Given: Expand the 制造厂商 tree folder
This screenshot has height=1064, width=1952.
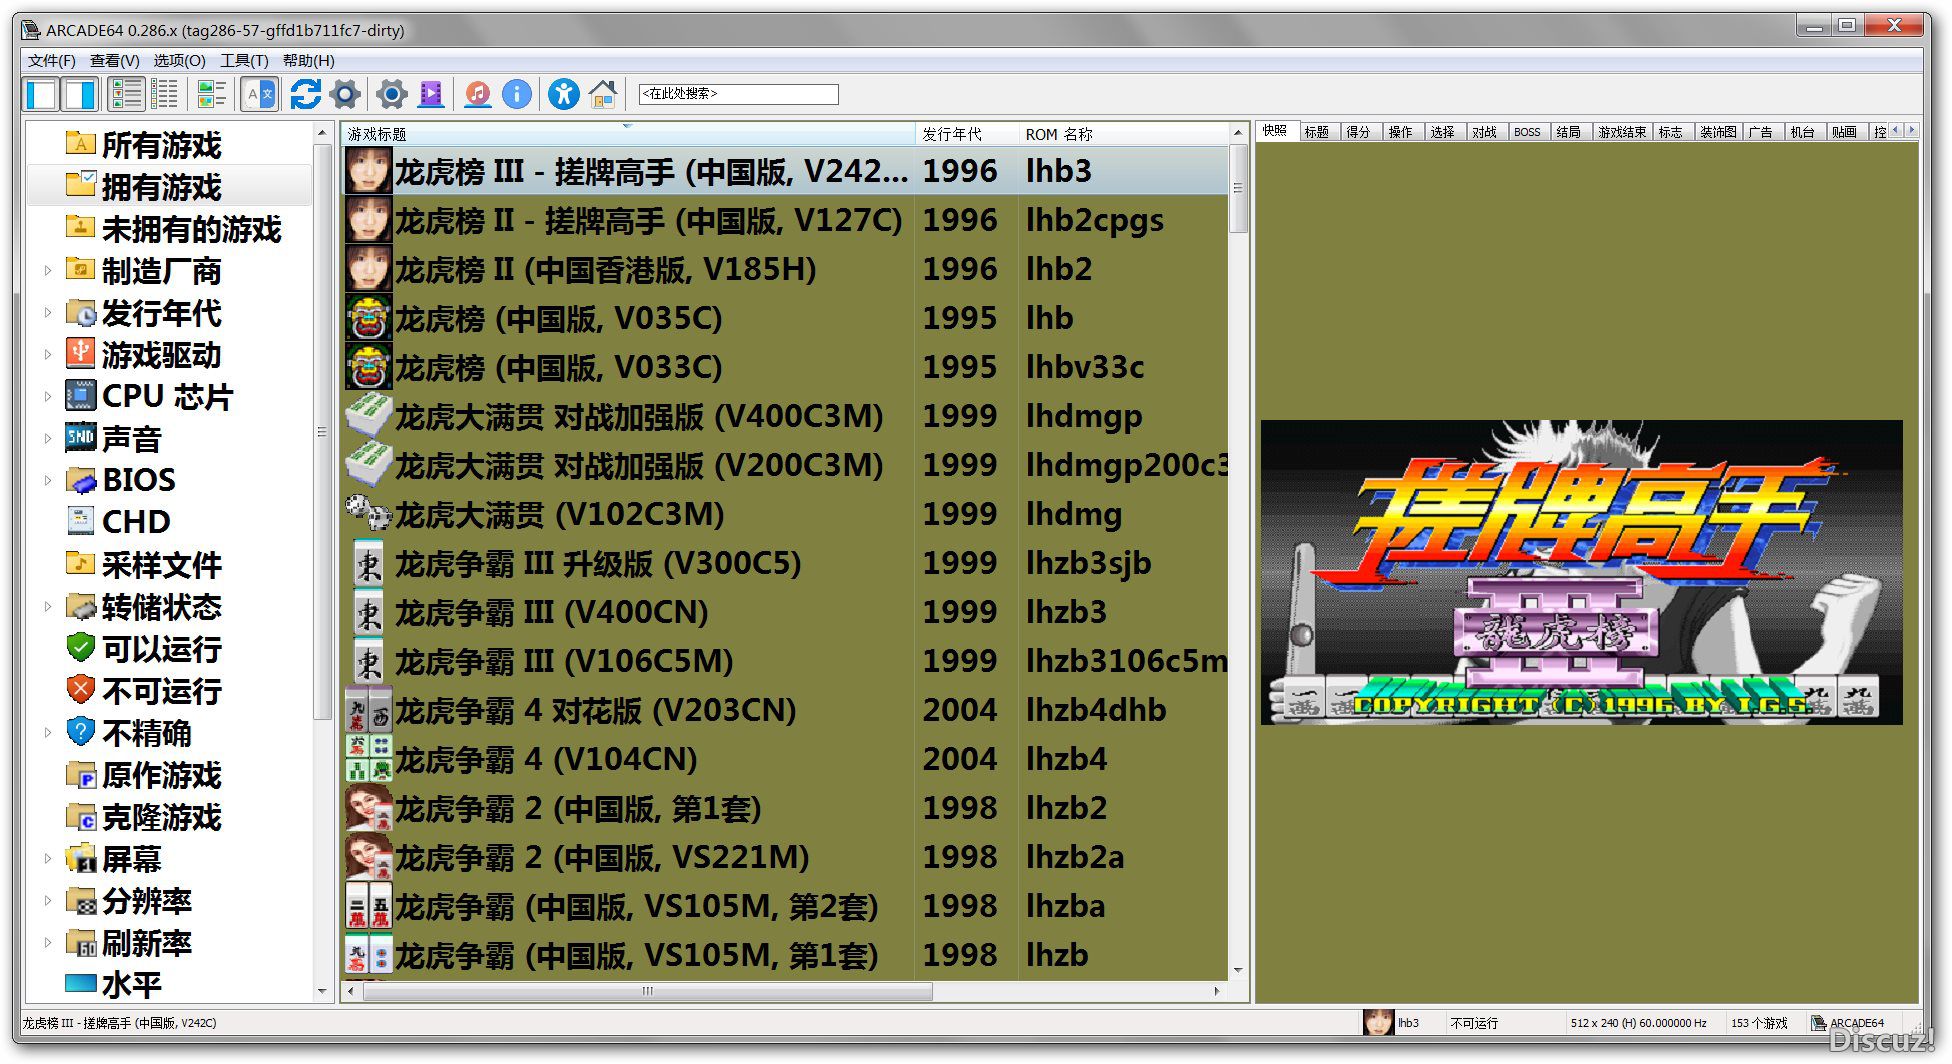Looking at the screenshot, I should 47,270.
